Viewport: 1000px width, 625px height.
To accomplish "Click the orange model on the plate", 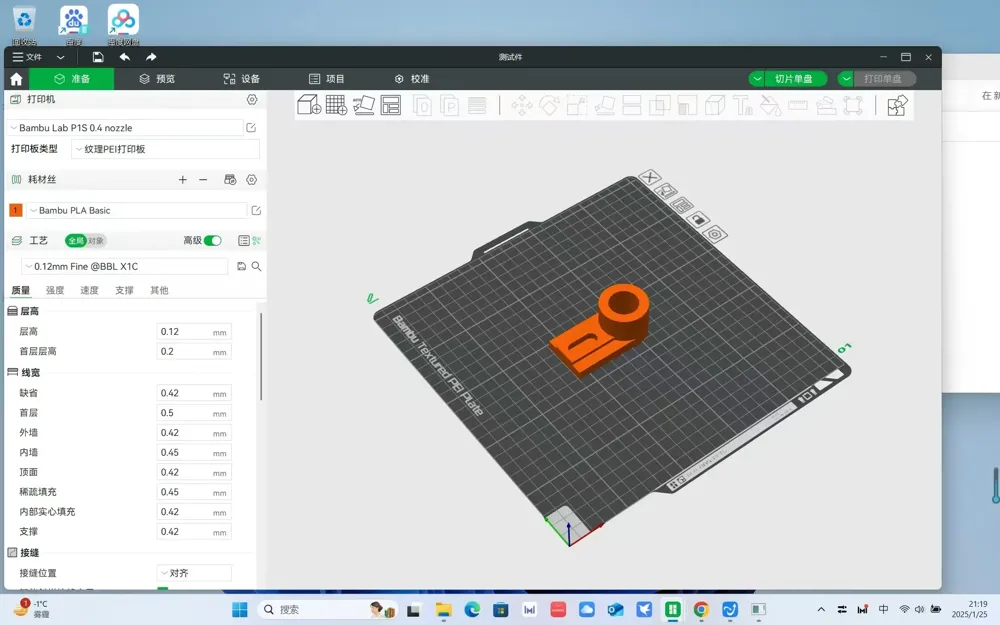I will point(599,328).
